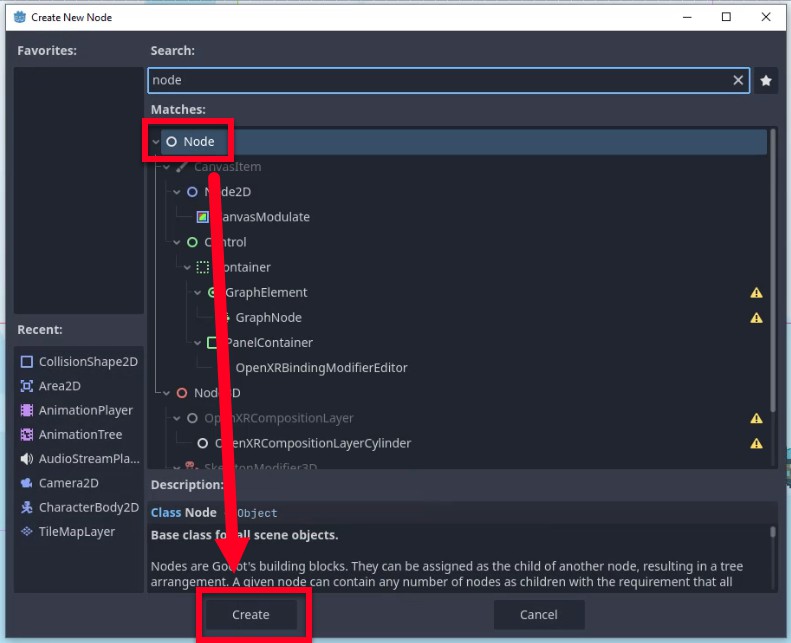
Task: Choose TileMapLayer from Recent list
Action: tap(79, 532)
